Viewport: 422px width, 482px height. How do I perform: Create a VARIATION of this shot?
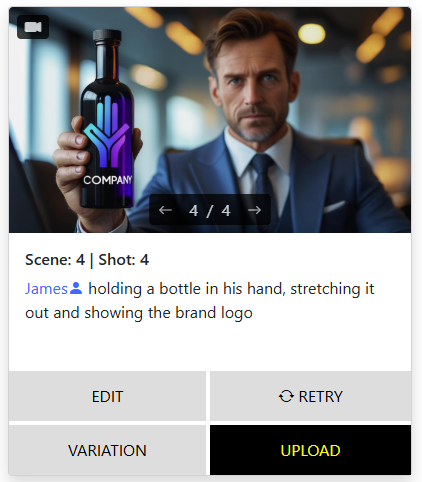pyautogui.click(x=107, y=450)
